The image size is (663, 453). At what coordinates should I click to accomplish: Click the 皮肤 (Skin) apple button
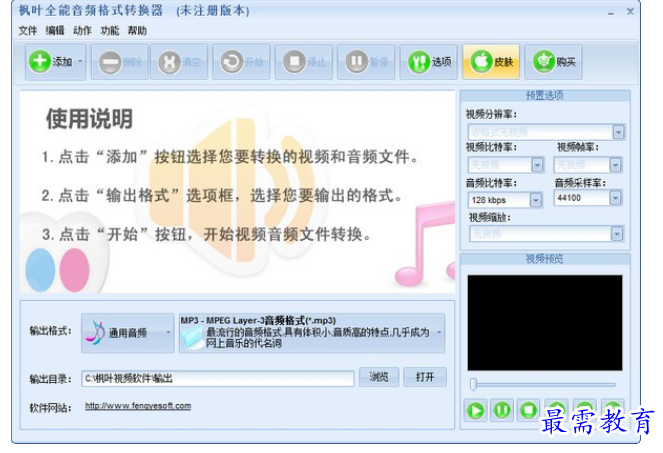pos(491,62)
